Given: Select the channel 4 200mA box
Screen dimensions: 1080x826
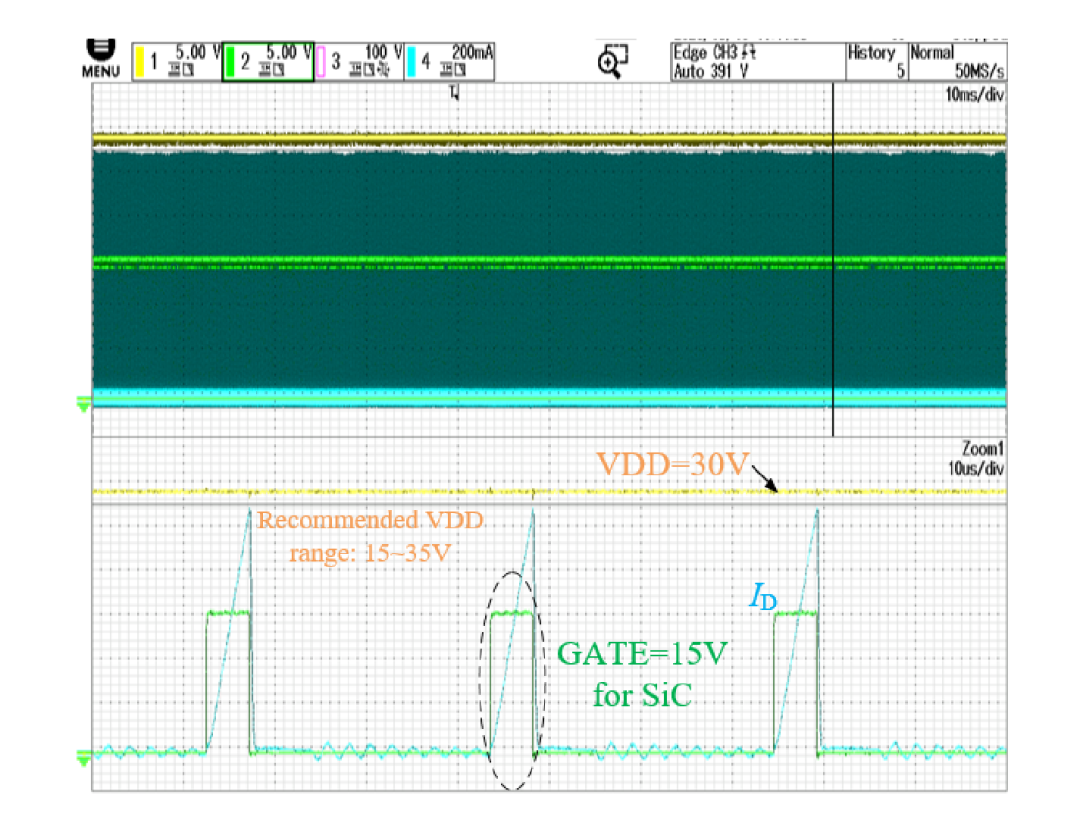Looking at the screenshot, I should tap(449, 61).
